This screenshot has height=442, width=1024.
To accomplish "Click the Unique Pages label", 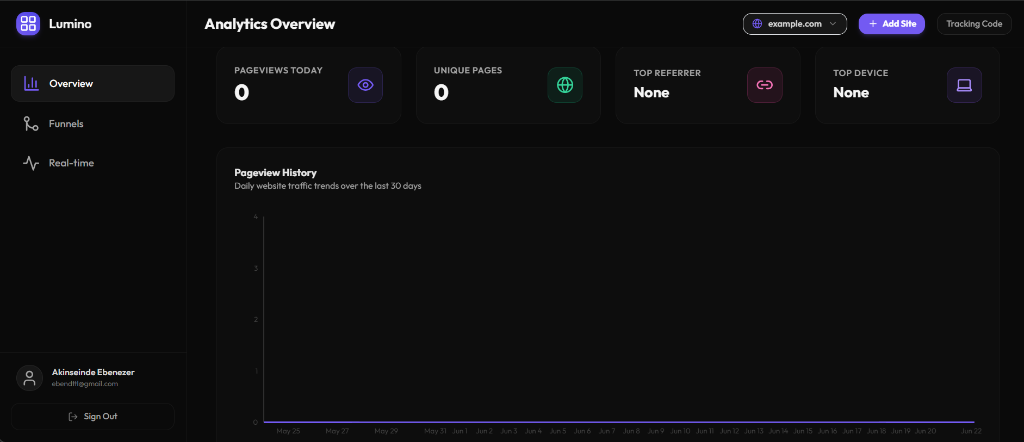I will 468,71.
